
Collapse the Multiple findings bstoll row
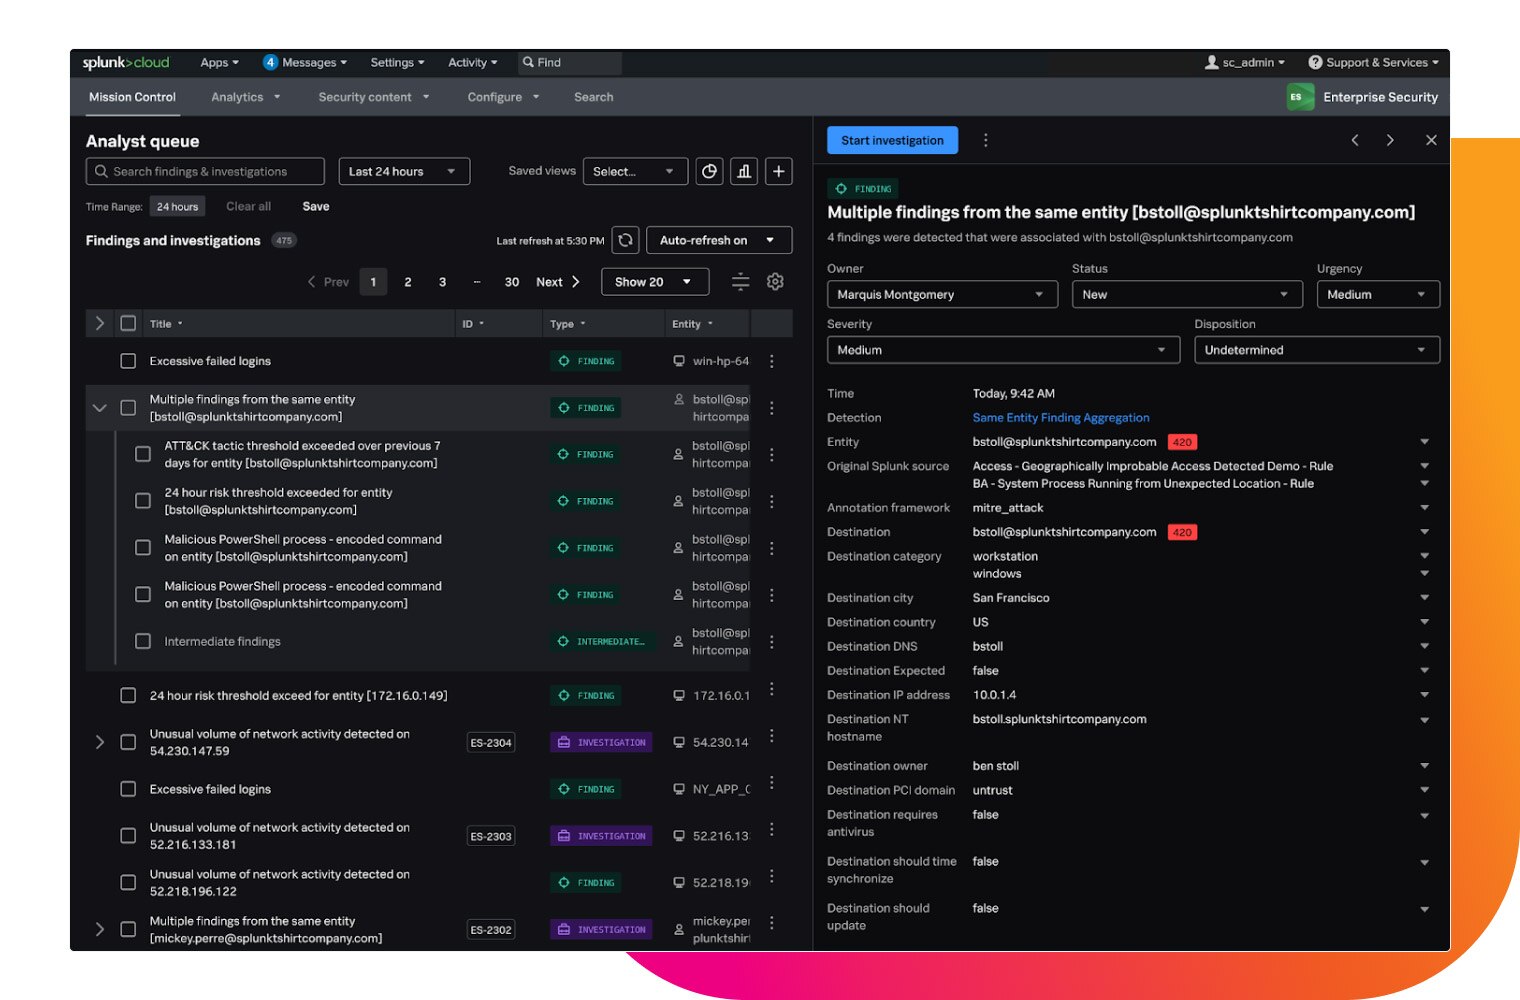click(99, 408)
